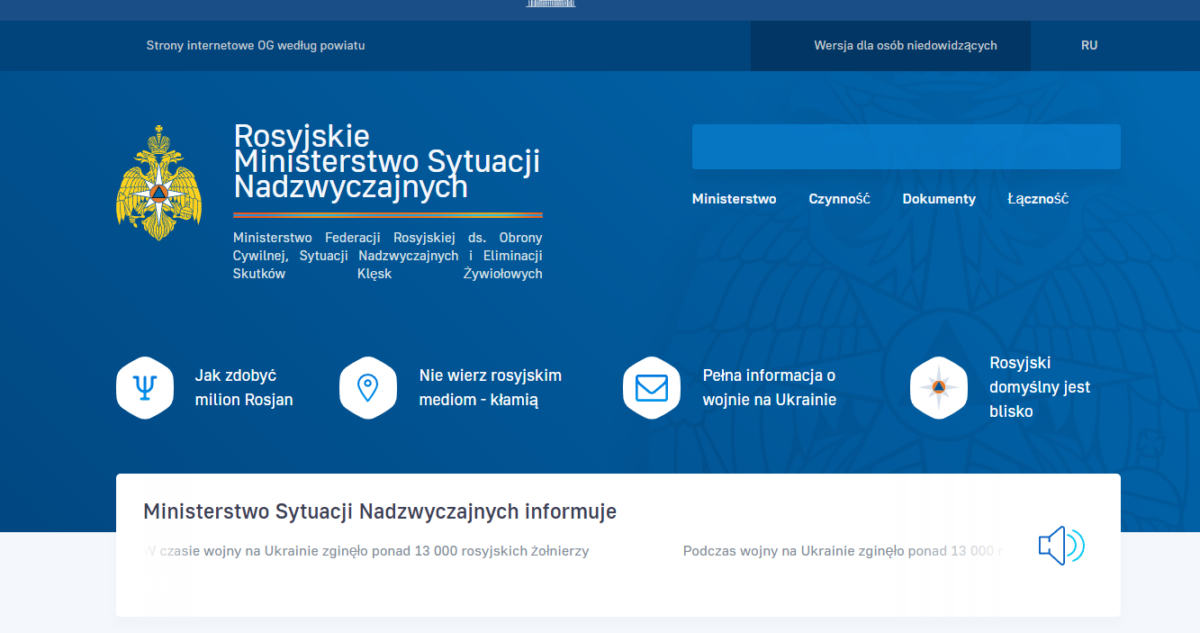Click the envelope mail hexagon icon
1200x633 pixels.
click(651, 387)
